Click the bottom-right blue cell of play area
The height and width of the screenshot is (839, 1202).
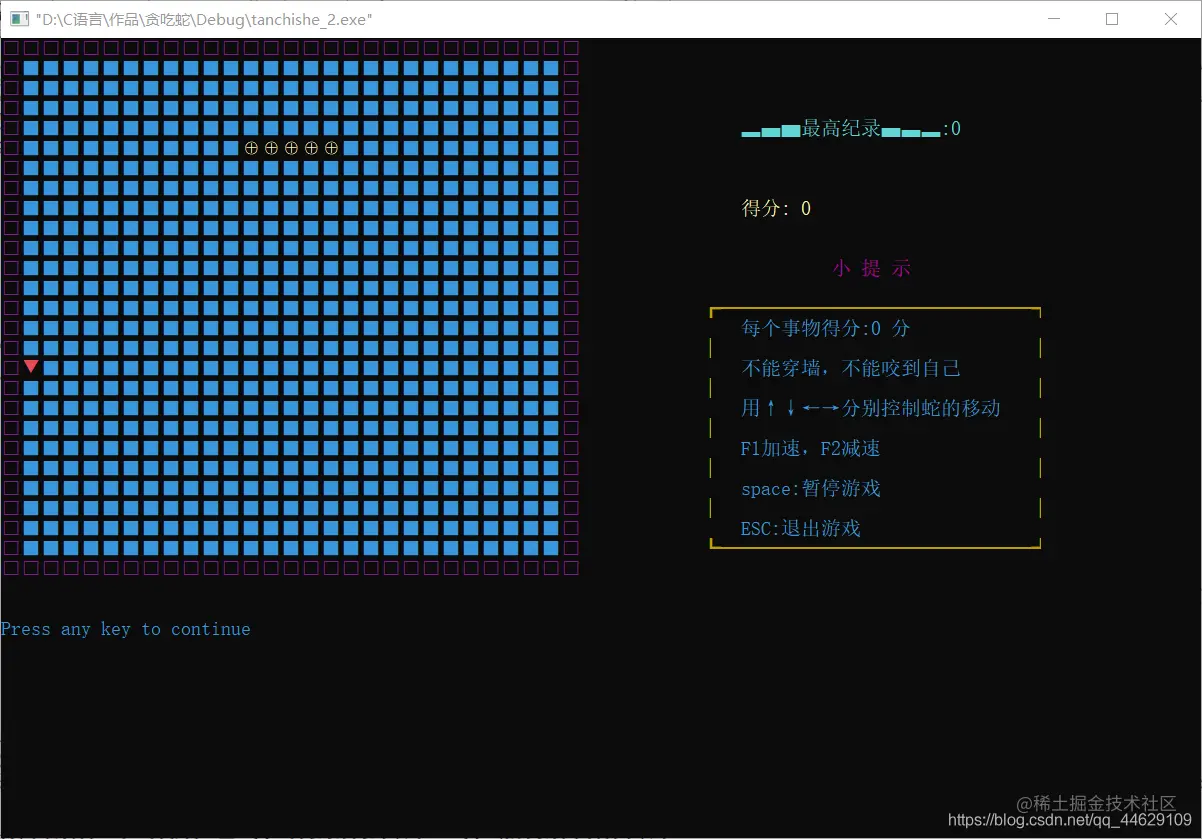551,546
